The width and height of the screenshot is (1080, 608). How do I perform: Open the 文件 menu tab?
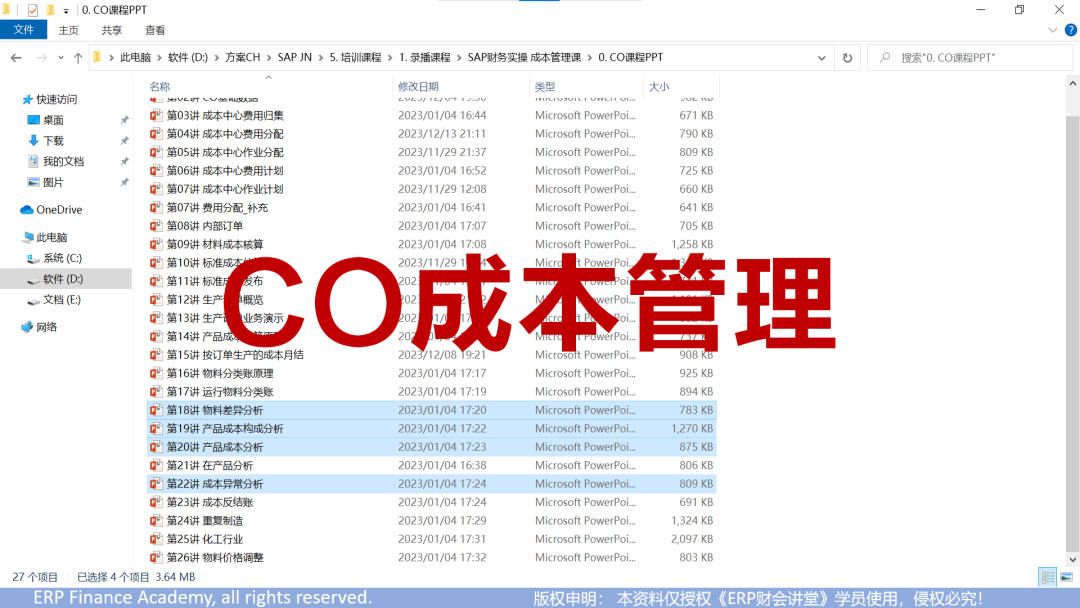pos(24,31)
